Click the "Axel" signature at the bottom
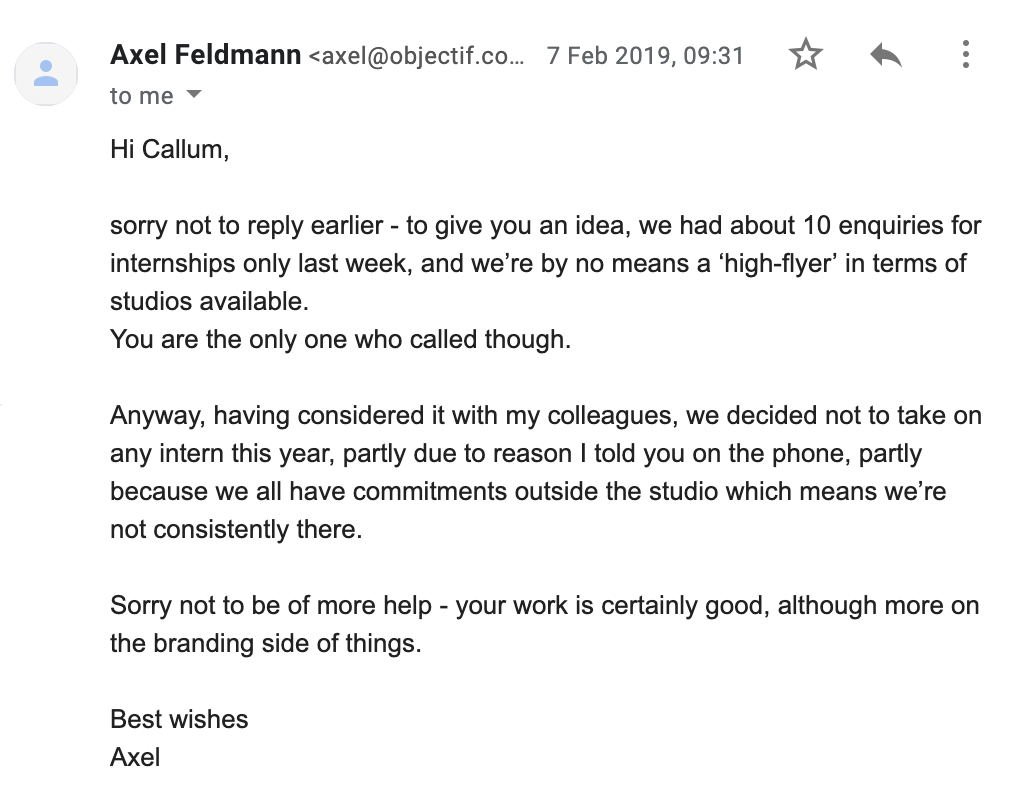The image size is (1018, 796). pos(135,757)
